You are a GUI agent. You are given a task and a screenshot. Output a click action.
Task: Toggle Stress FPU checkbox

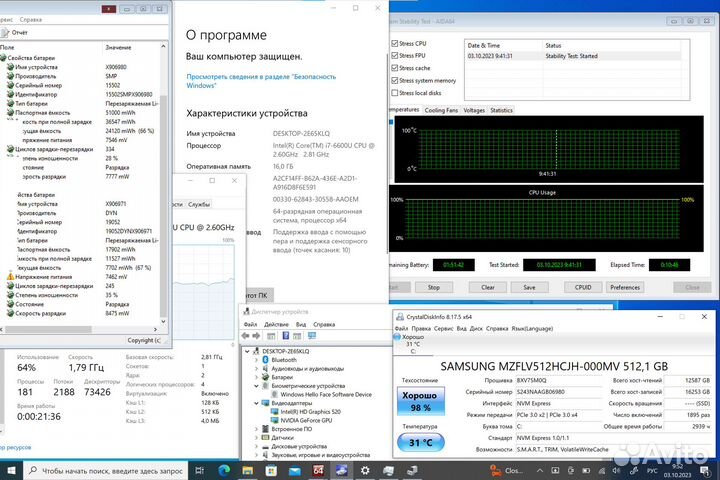tap(394, 55)
